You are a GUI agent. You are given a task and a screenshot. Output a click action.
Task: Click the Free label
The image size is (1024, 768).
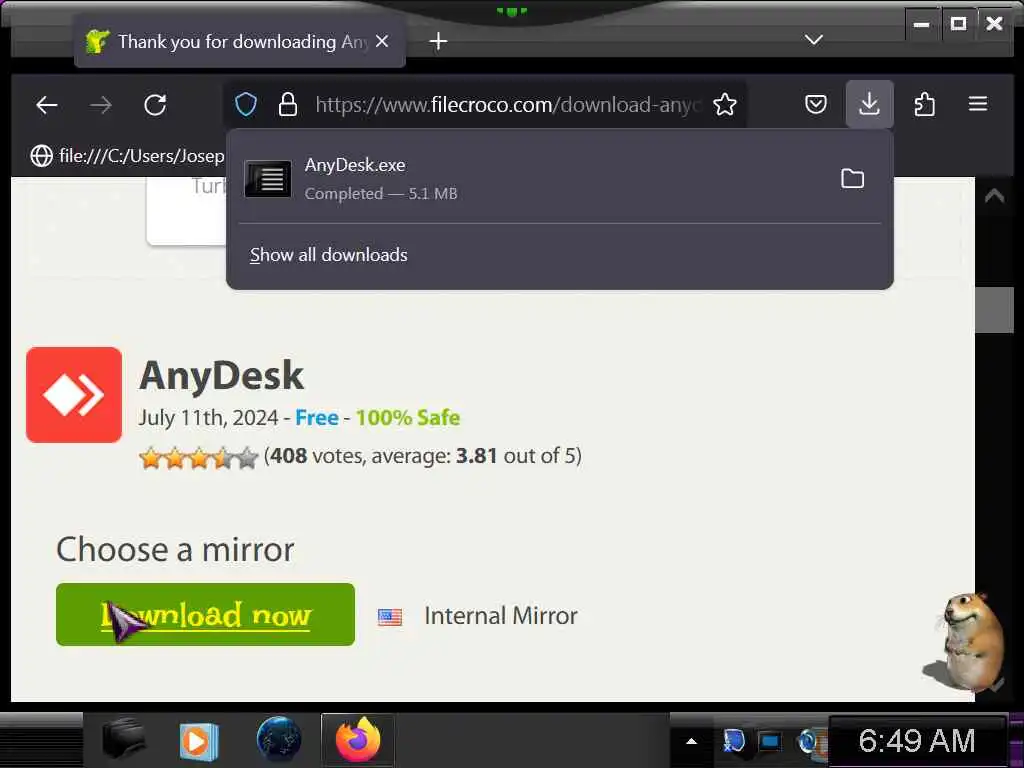coord(317,417)
